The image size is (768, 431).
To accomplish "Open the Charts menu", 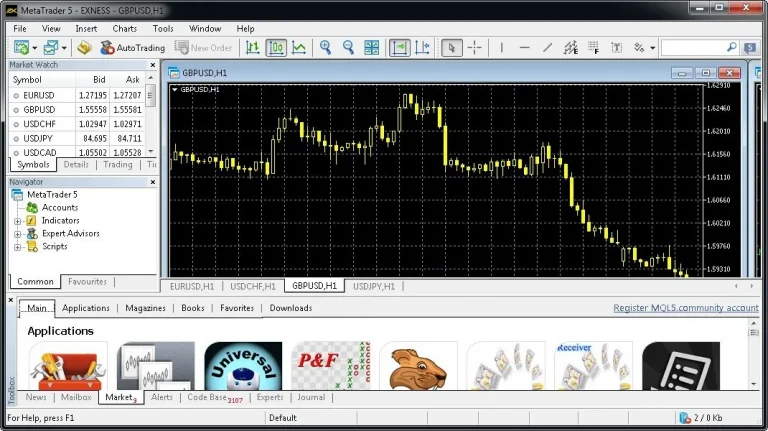I will [x=125, y=28].
